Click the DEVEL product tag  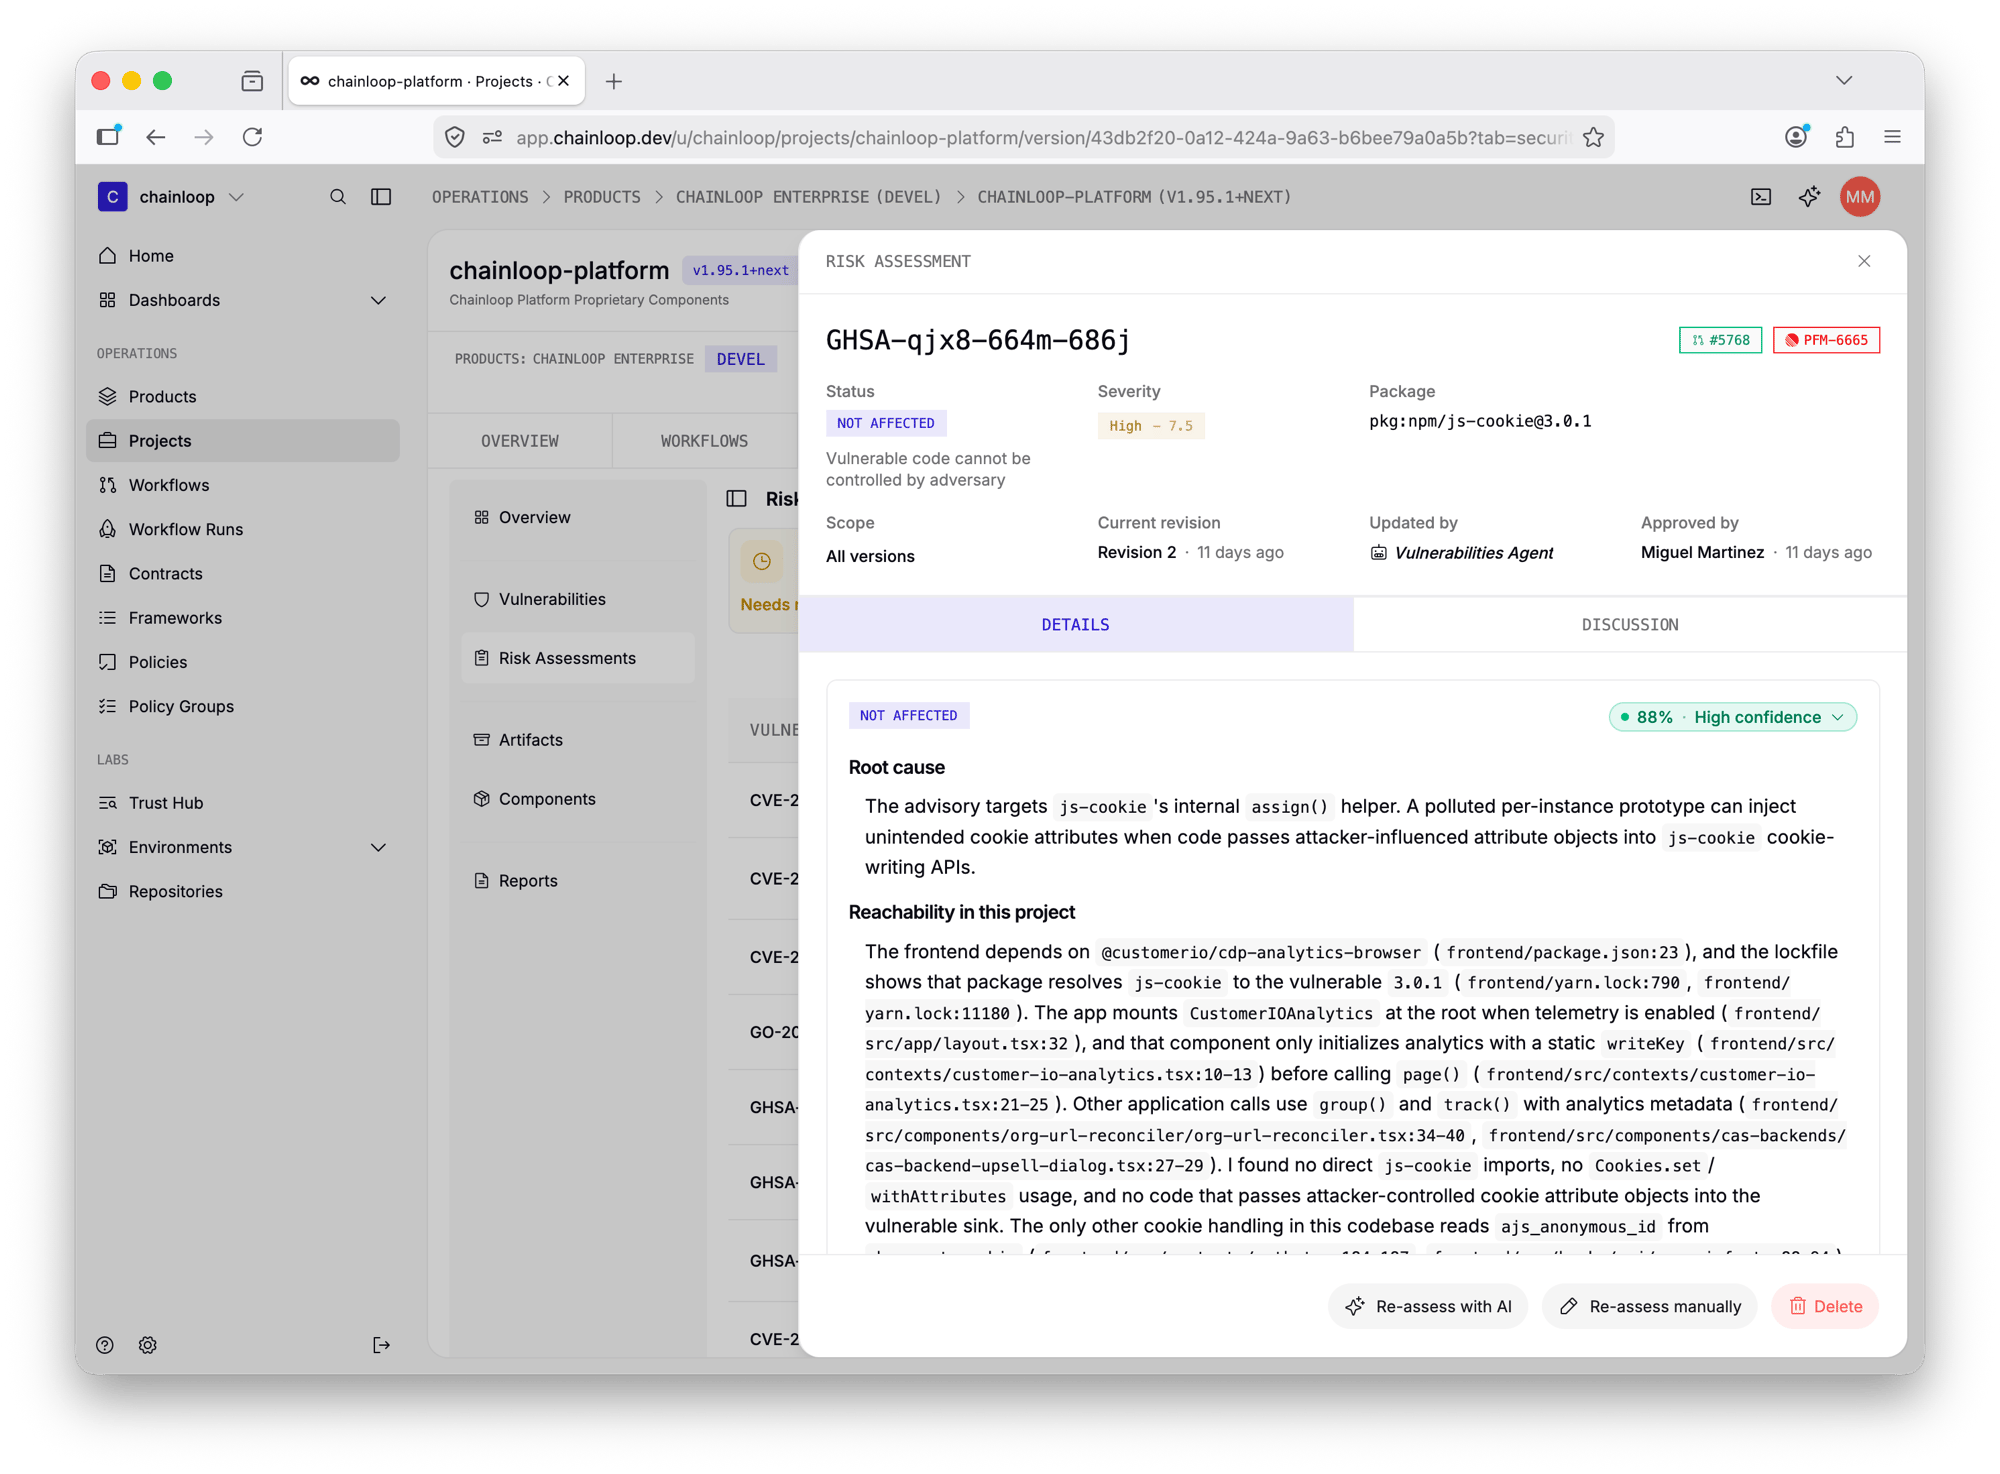click(x=740, y=359)
